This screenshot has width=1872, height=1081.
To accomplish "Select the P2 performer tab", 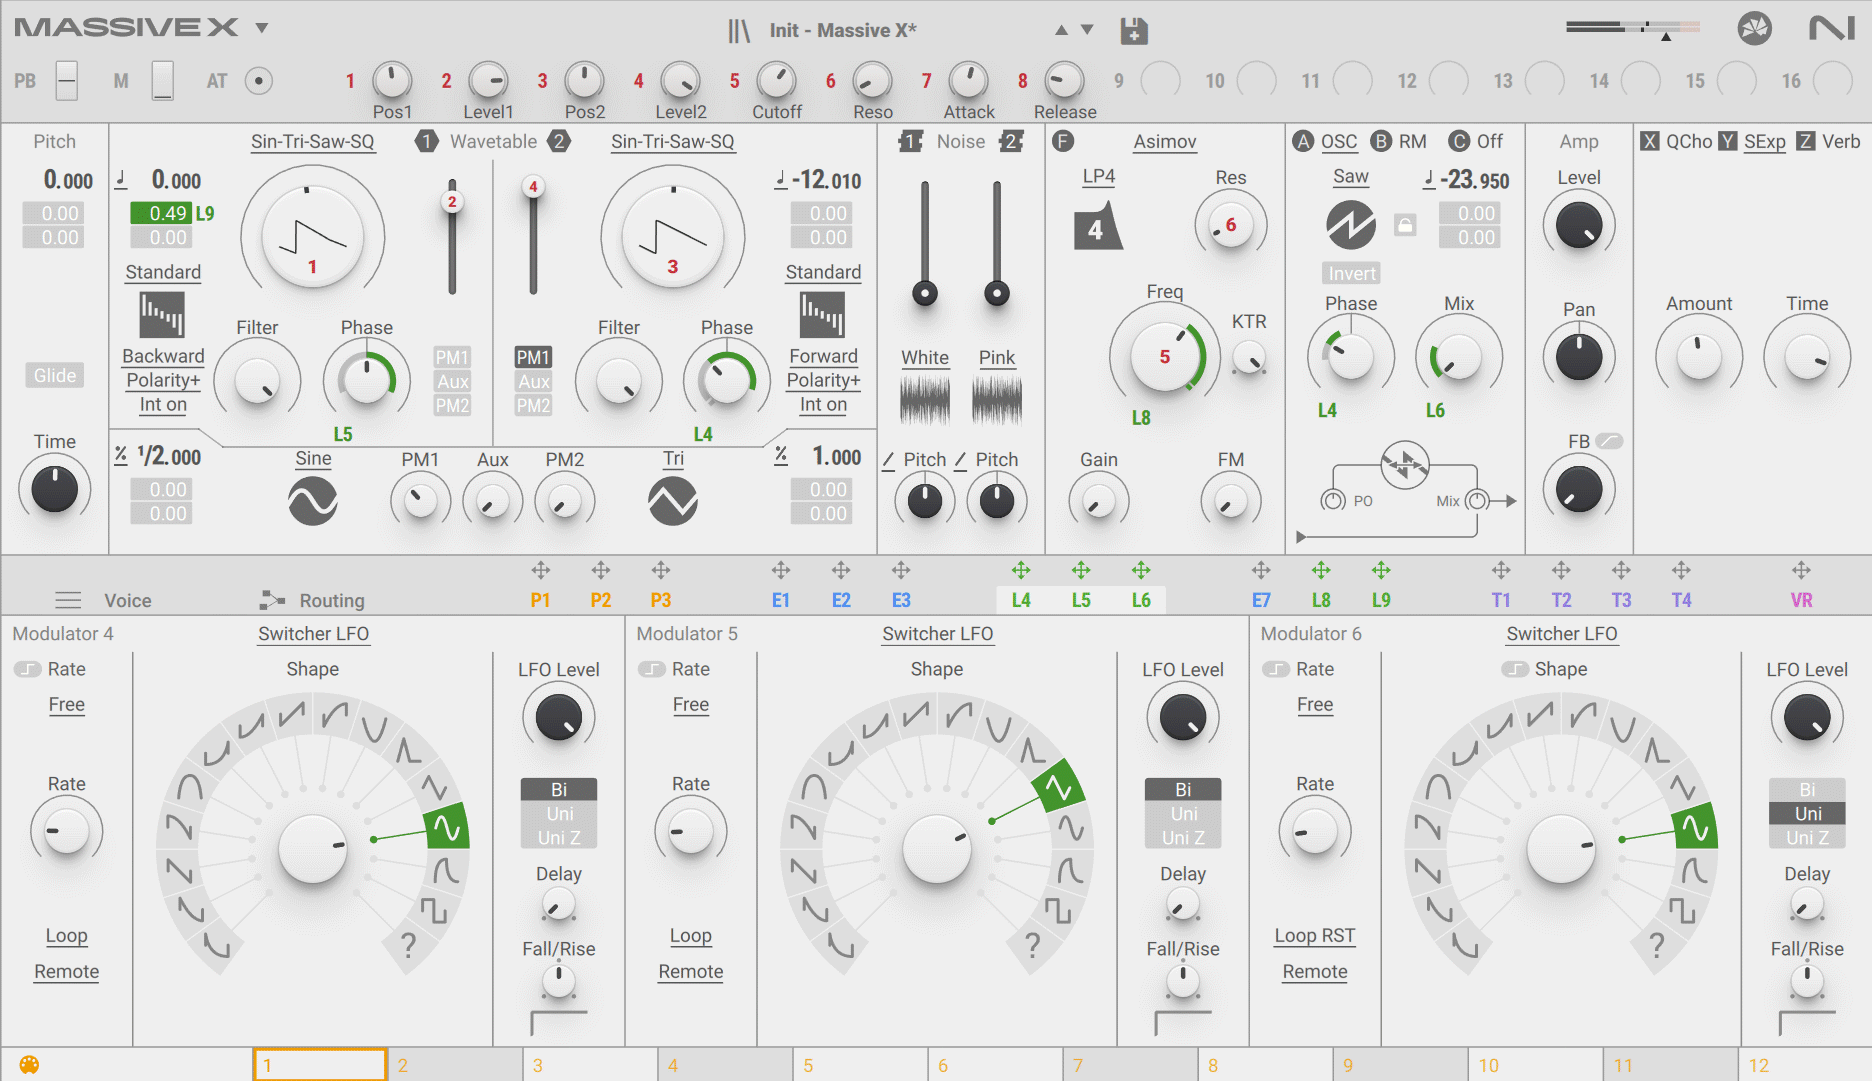I will pos(601,600).
